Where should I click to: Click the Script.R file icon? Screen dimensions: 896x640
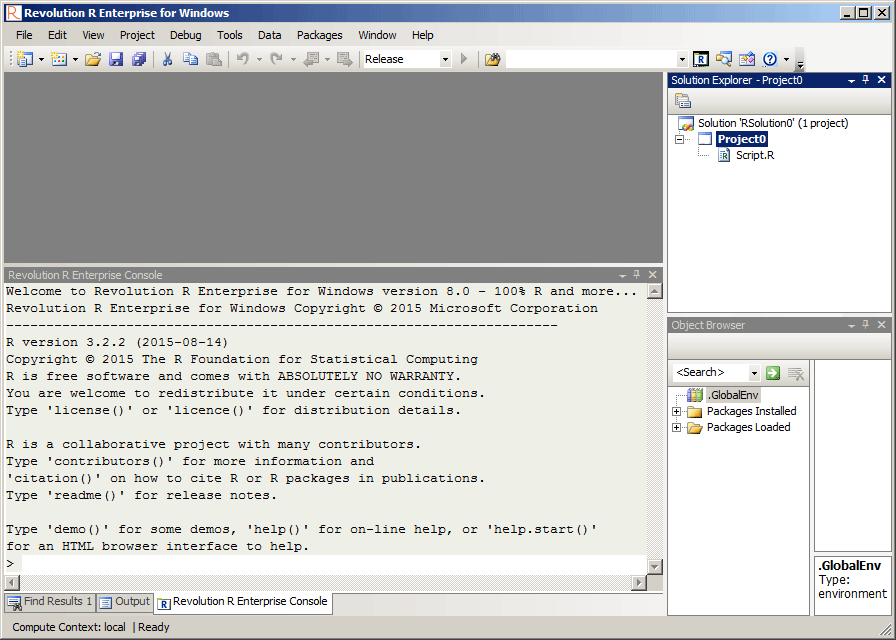tap(723, 155)
